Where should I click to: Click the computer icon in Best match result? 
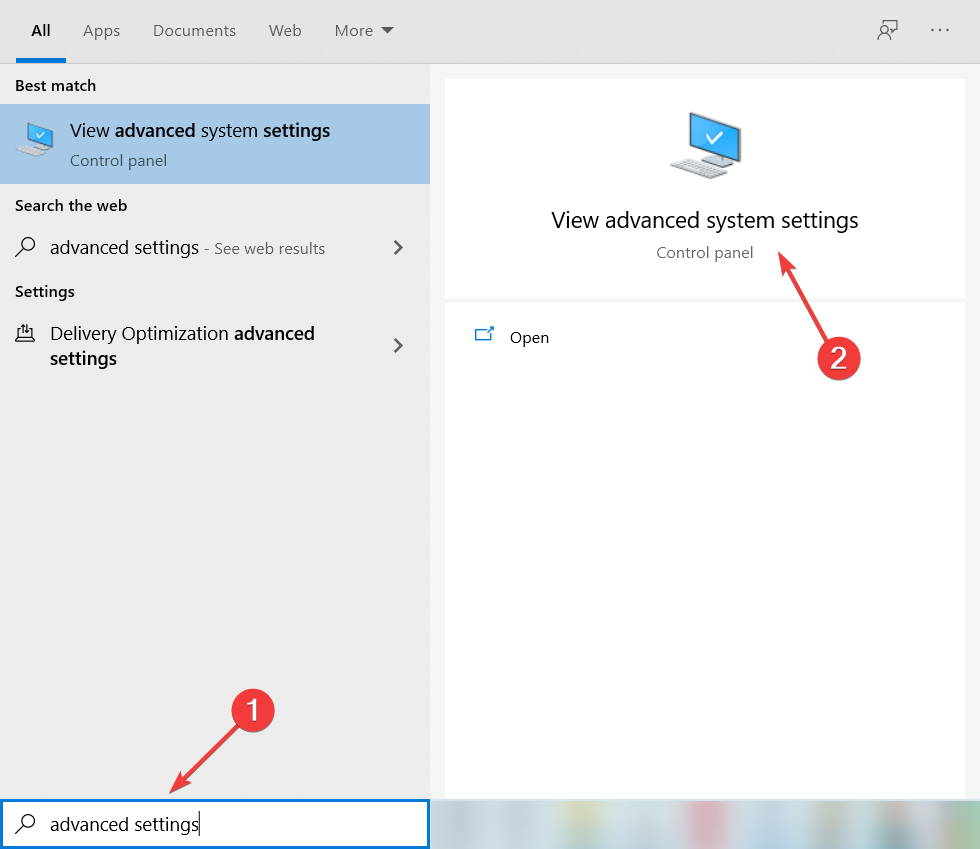35,139
